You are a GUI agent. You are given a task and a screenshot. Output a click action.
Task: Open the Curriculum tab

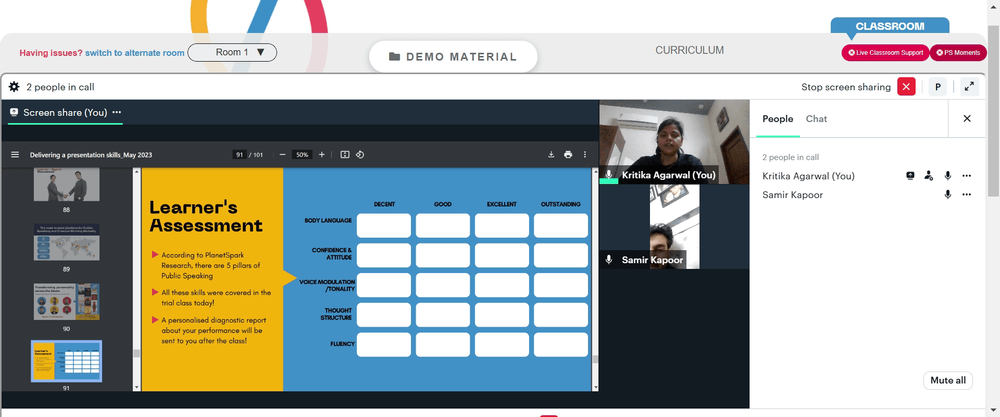pos(689,50)
